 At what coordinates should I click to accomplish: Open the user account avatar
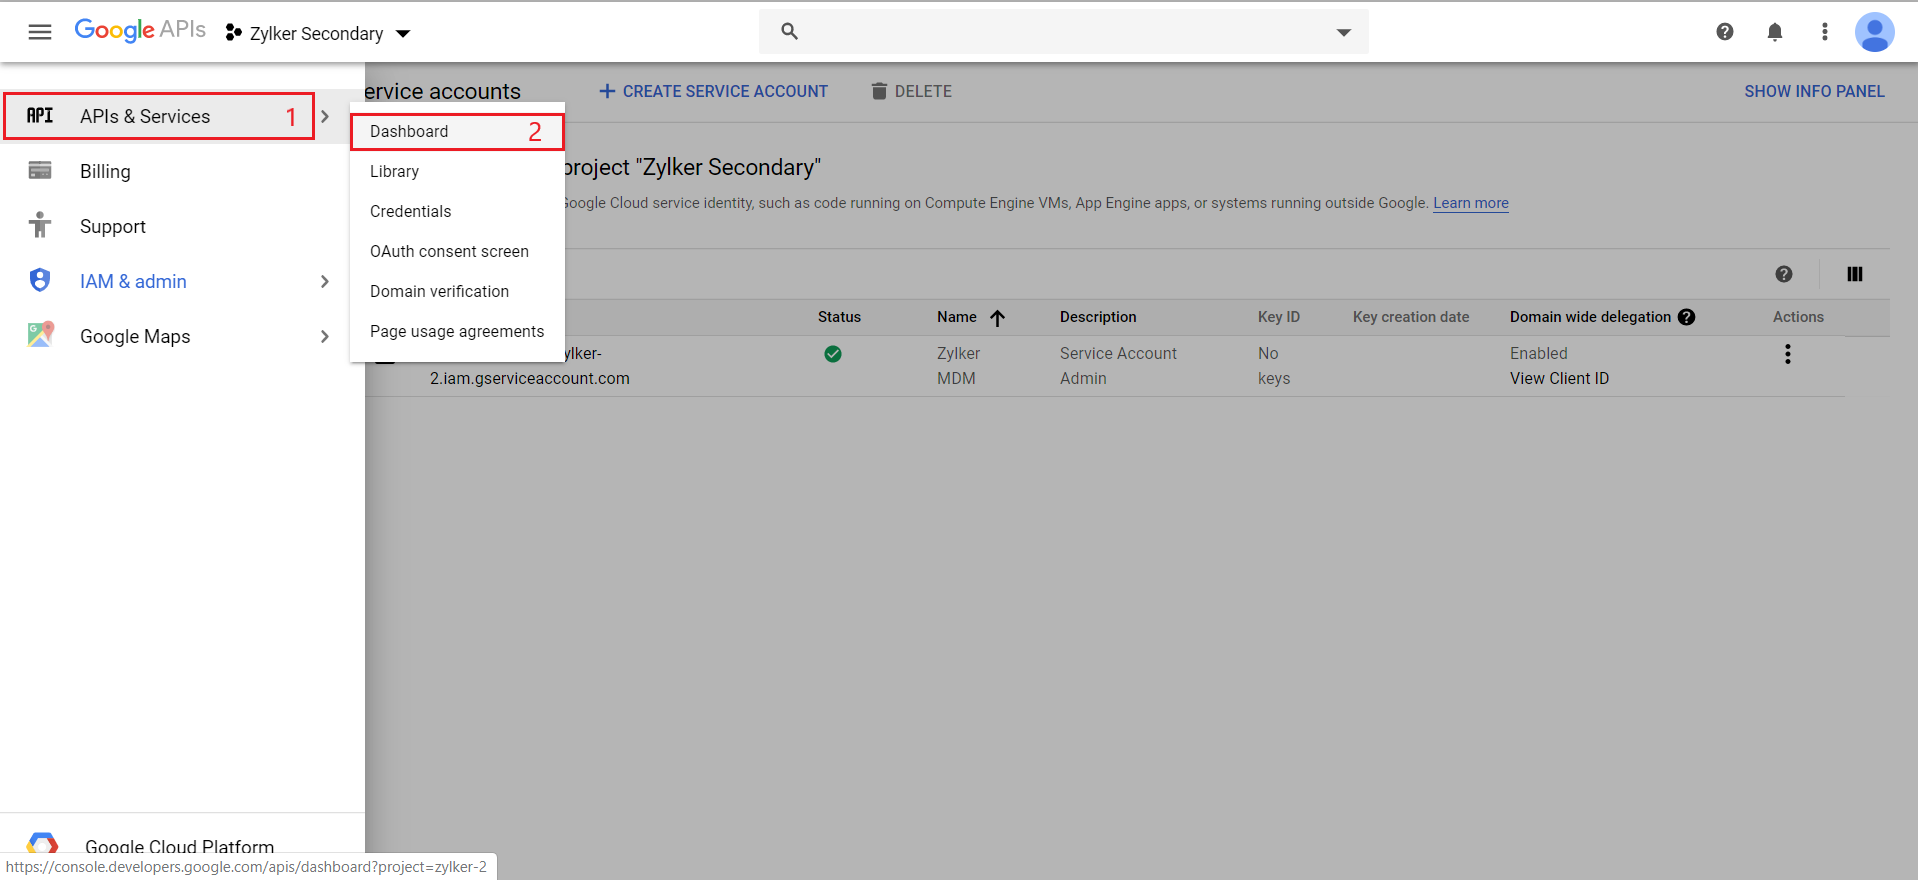(x=1875, y=32)
